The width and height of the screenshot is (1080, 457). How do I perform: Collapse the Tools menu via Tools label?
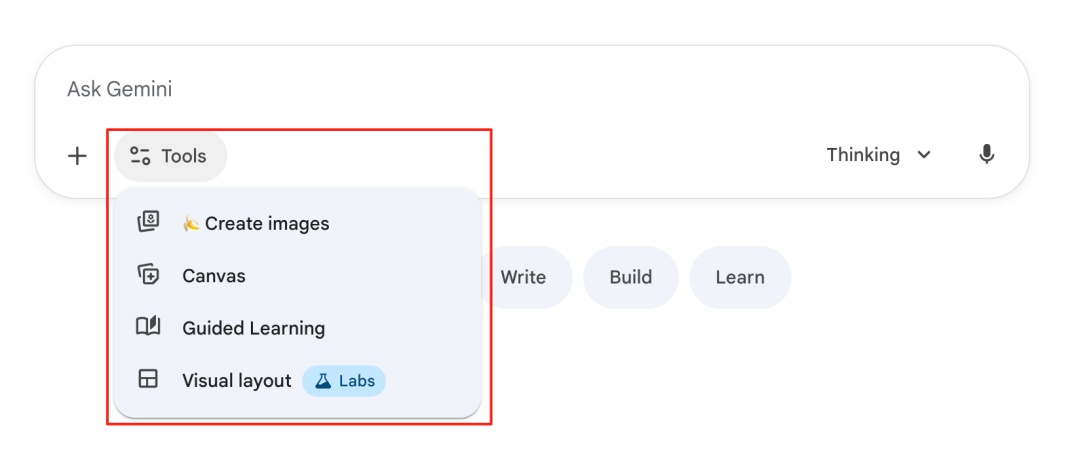(184, 156)
